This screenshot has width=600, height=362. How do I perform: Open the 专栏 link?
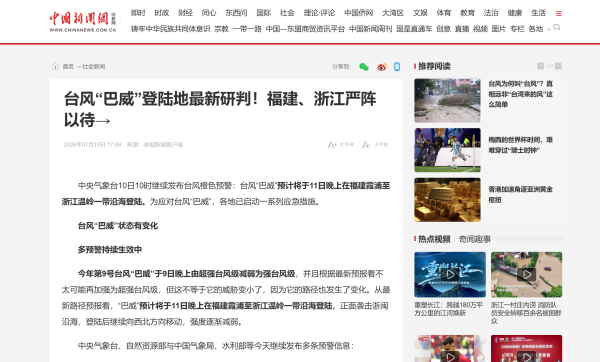tap(517, 29)
